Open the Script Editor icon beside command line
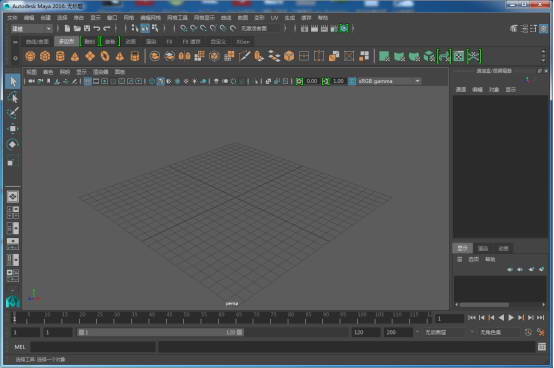The width and height of the screenshot is (554, 368). [x=542, y=347]
